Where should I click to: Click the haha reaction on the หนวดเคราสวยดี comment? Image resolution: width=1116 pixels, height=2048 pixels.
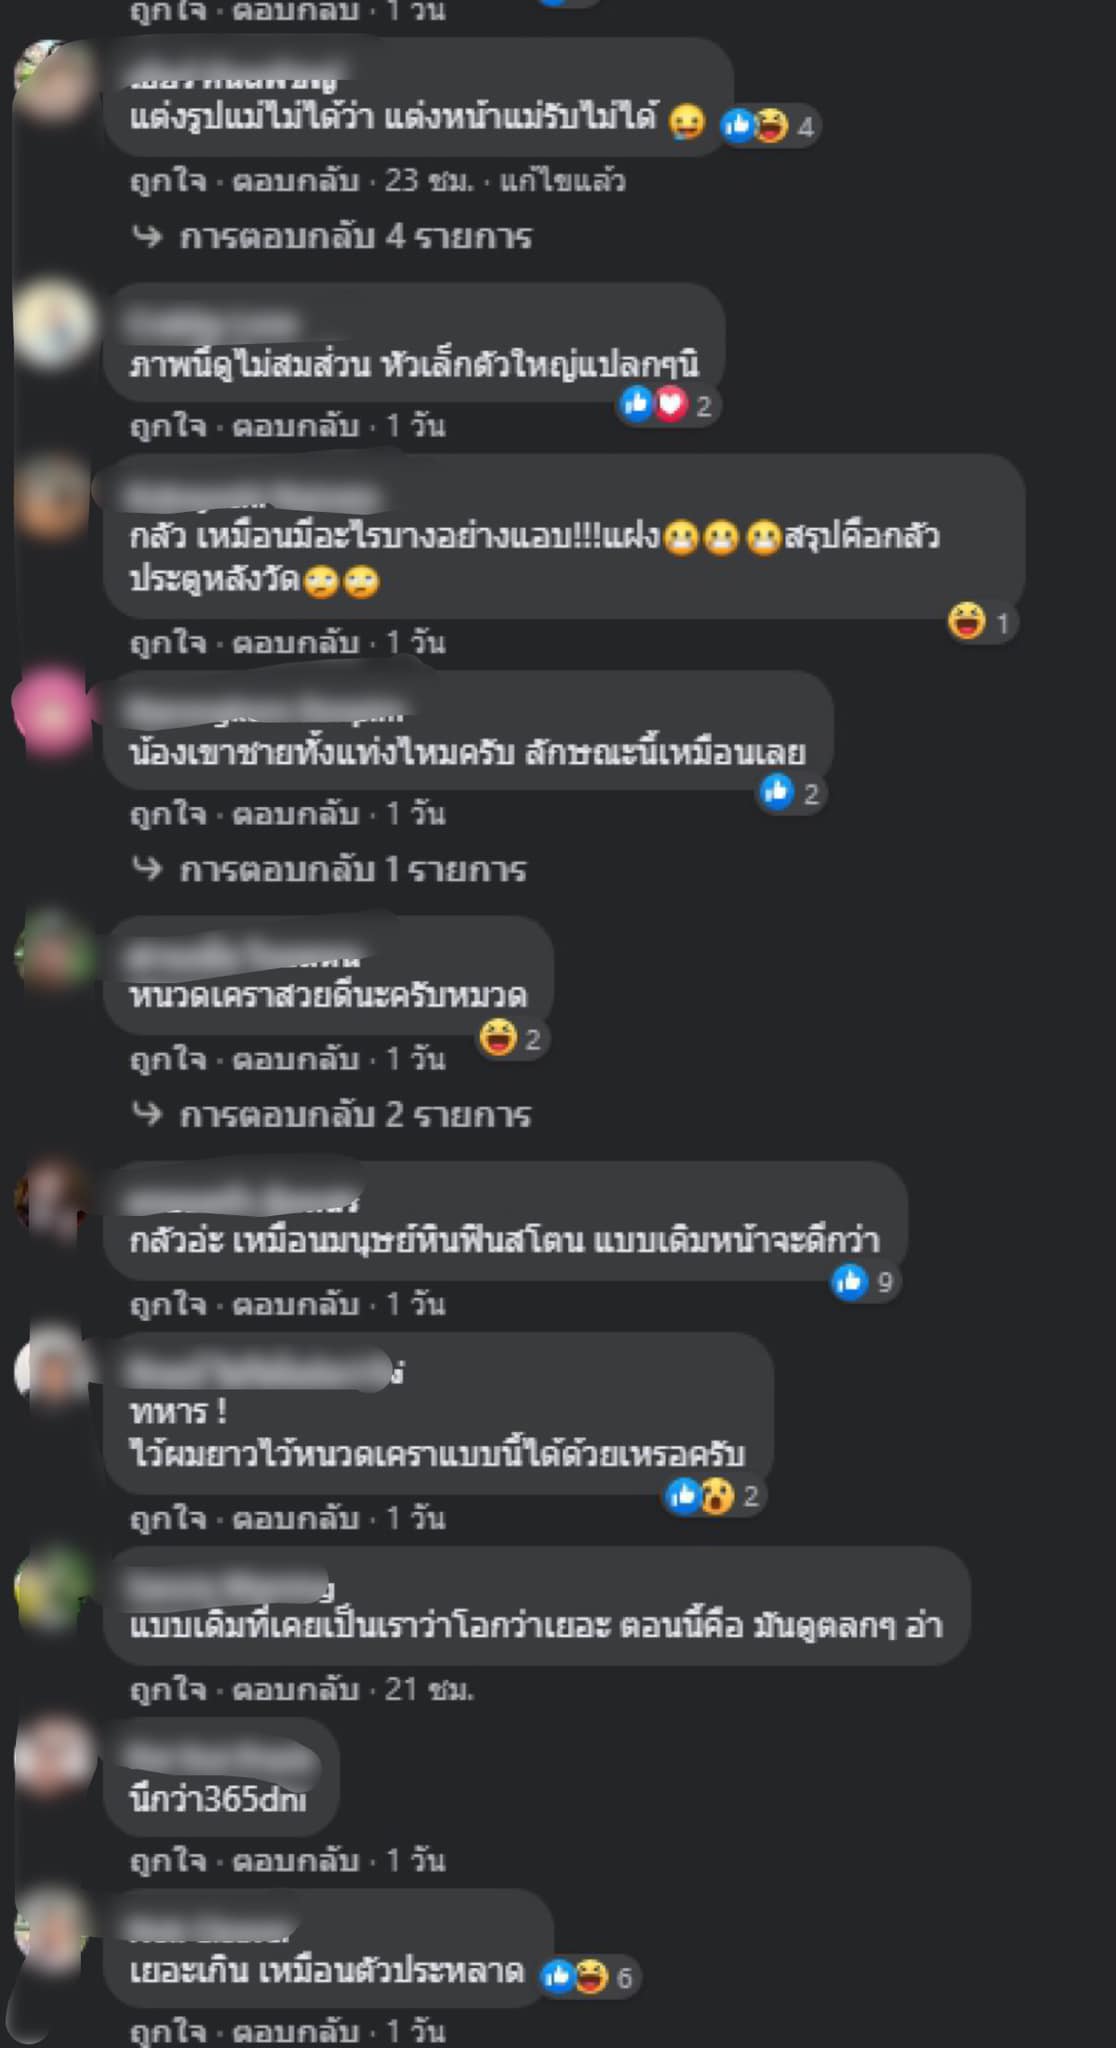(512, 1038)
